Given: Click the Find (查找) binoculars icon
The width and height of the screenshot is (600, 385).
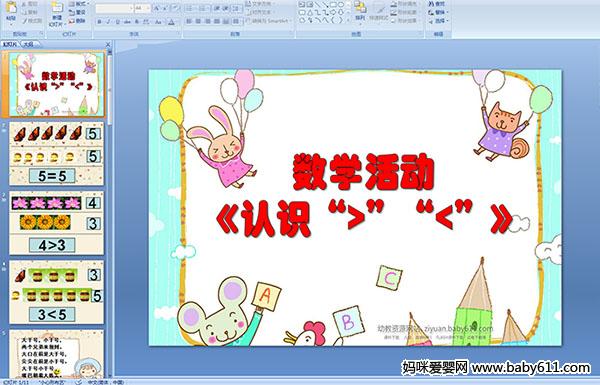Looking at the screenshot, I should [431, 4].
